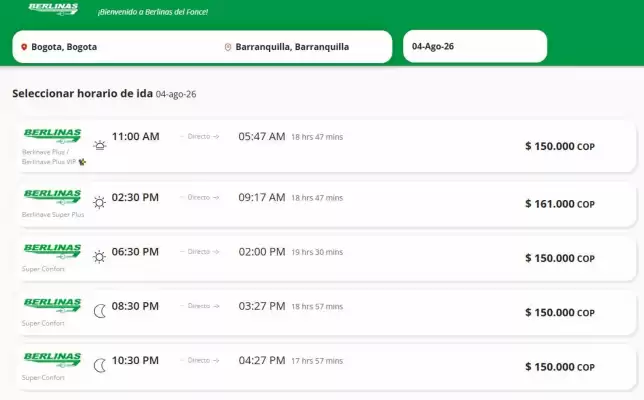
Task: Click the moon icon beside 08:30 PM
Action: (x=100, y=311)
